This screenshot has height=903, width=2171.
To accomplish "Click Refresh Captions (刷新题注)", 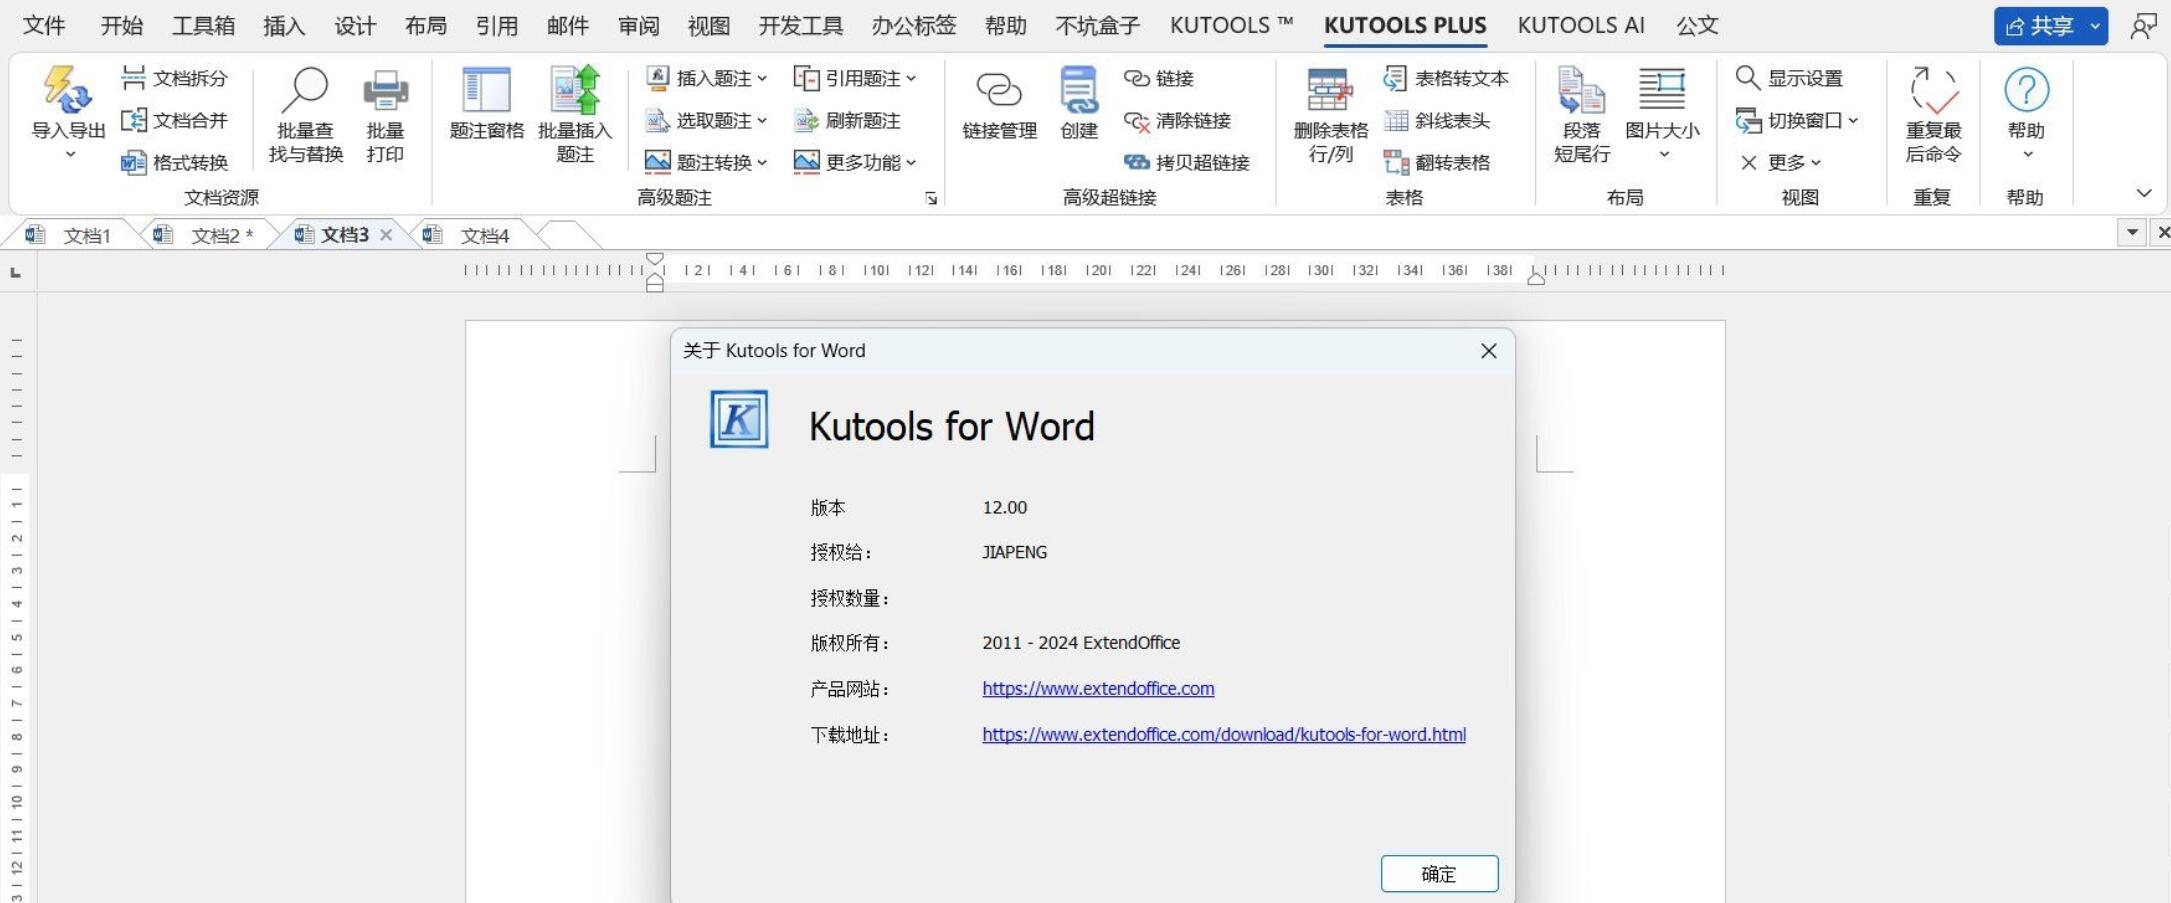I will 848,120.
